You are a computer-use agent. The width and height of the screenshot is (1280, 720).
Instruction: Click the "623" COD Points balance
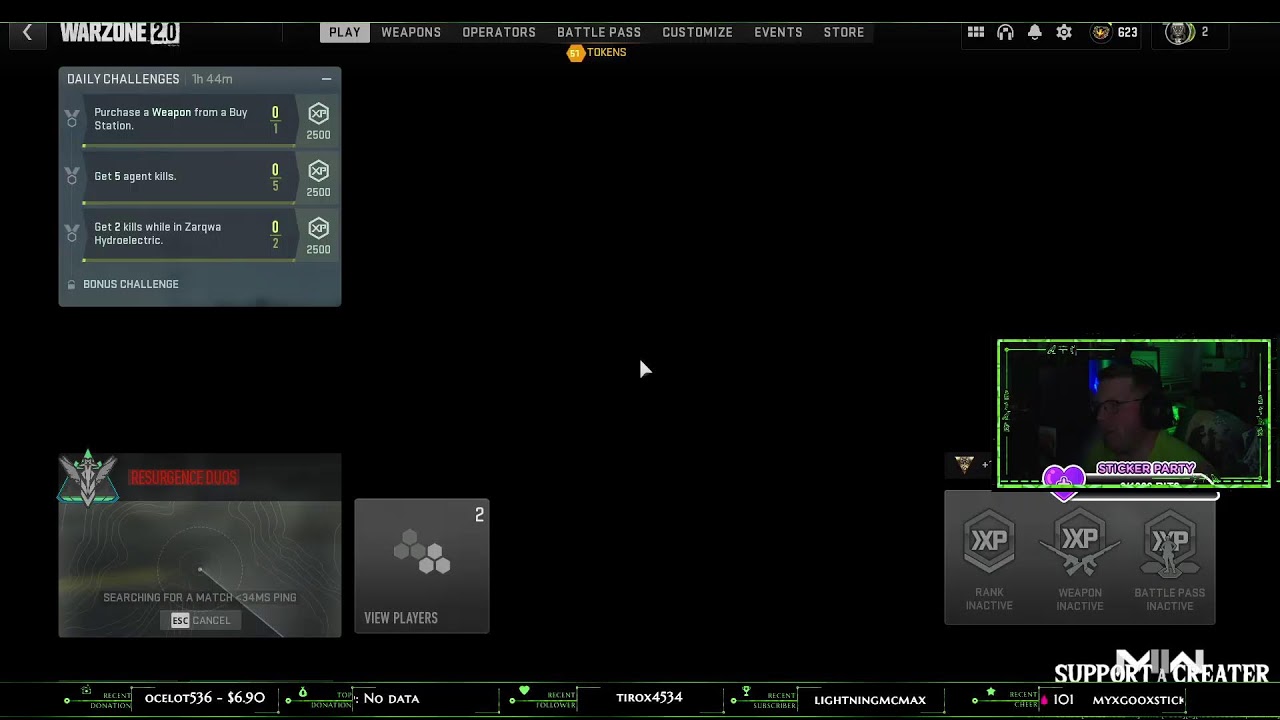tap(1127, 32)
